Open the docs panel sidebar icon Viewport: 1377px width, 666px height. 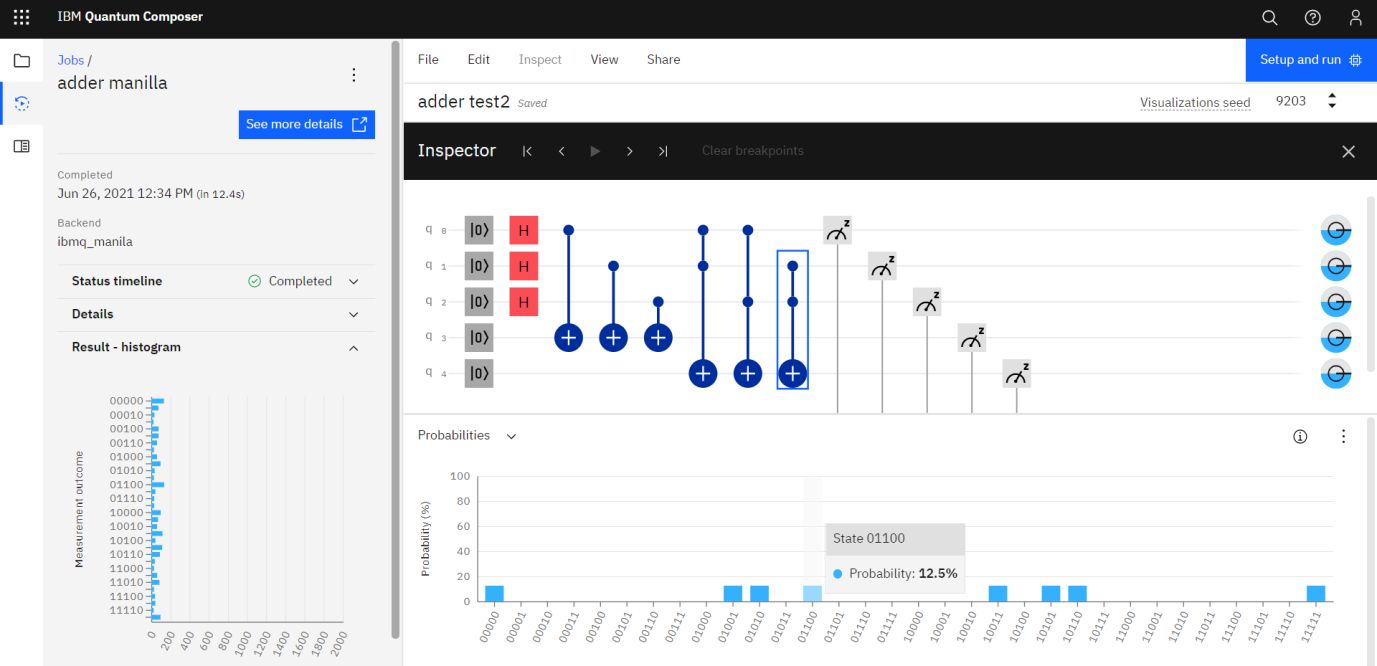coord(21,146)
